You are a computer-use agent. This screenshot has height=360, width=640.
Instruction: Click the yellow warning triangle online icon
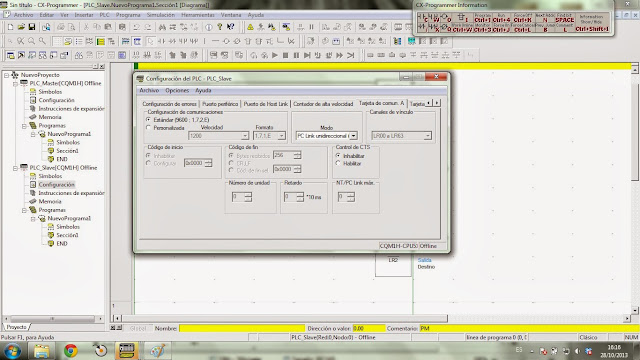250,27
